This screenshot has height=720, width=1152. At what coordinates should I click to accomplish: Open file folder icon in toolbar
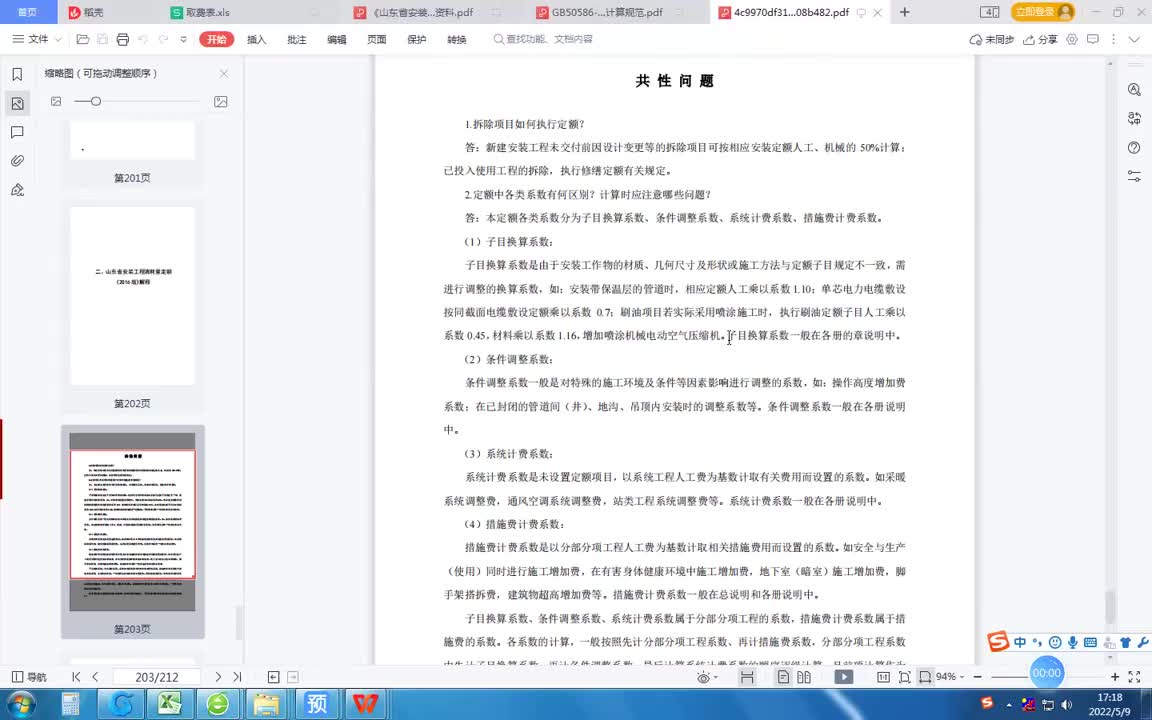pyautogui.click(x=83, y=39)
